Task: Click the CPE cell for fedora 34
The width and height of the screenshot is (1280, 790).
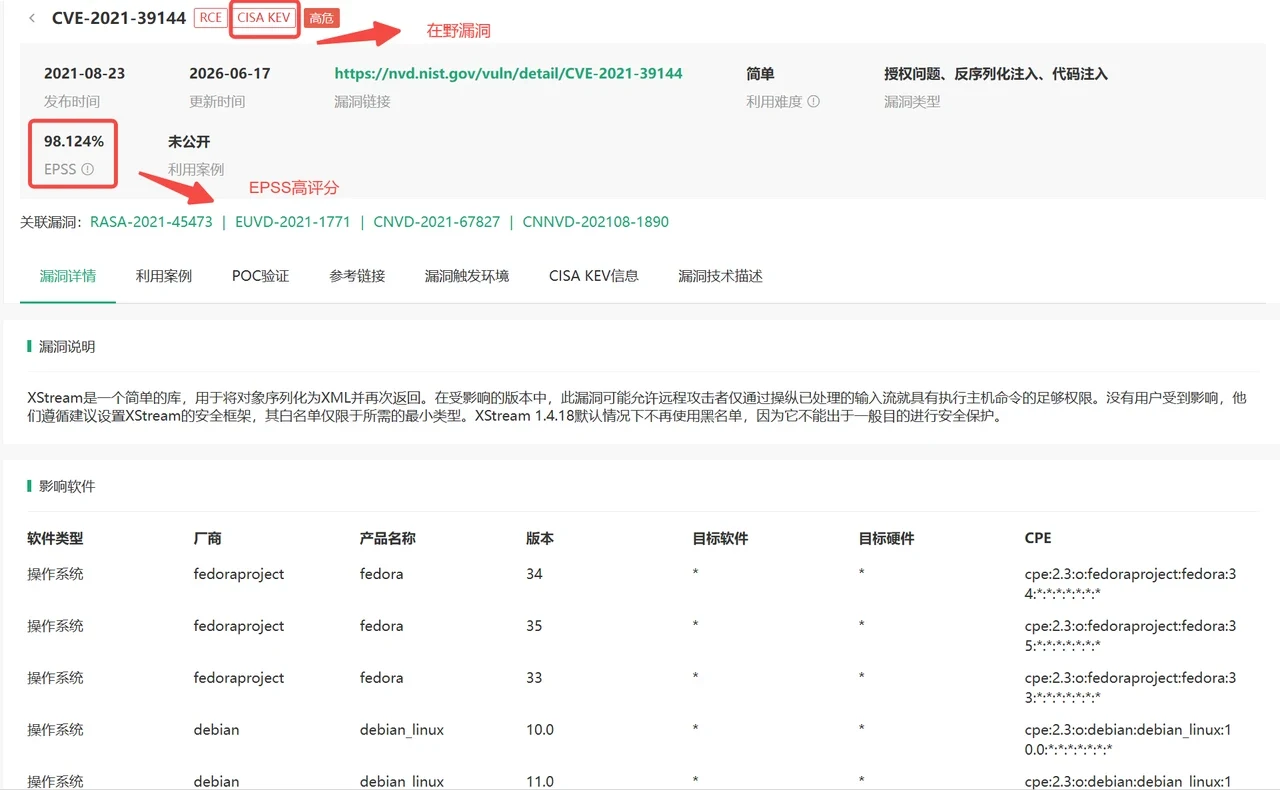Action: (x=1131, y=583)
